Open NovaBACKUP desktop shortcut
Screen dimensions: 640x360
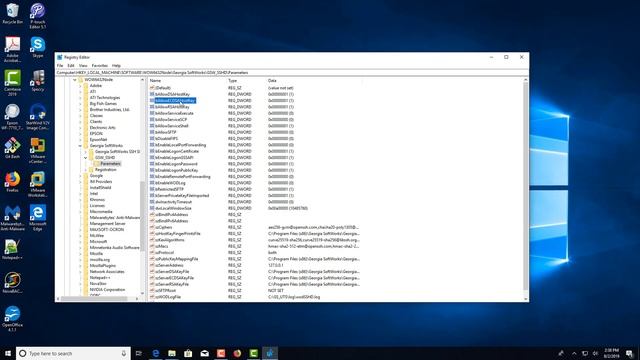[x=12, y=283]
